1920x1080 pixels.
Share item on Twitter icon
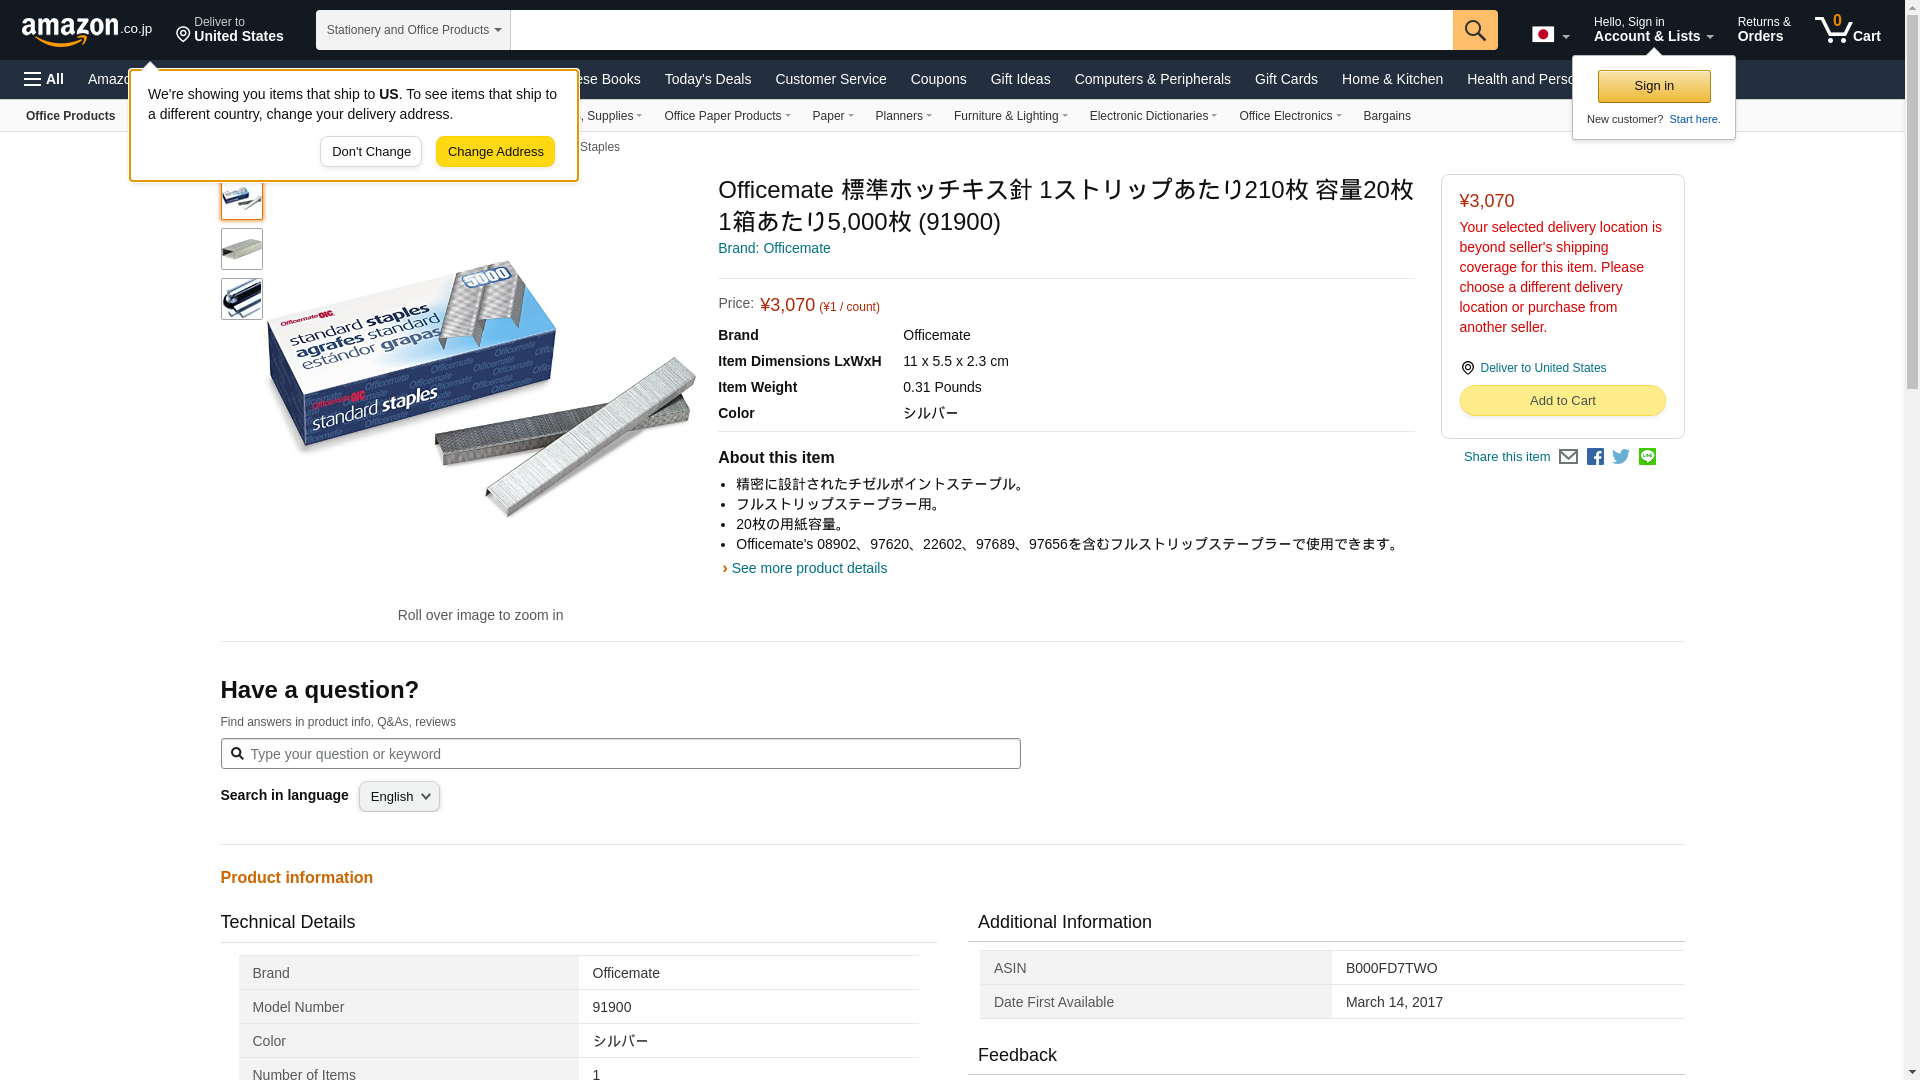click(x=1621, y=457)
